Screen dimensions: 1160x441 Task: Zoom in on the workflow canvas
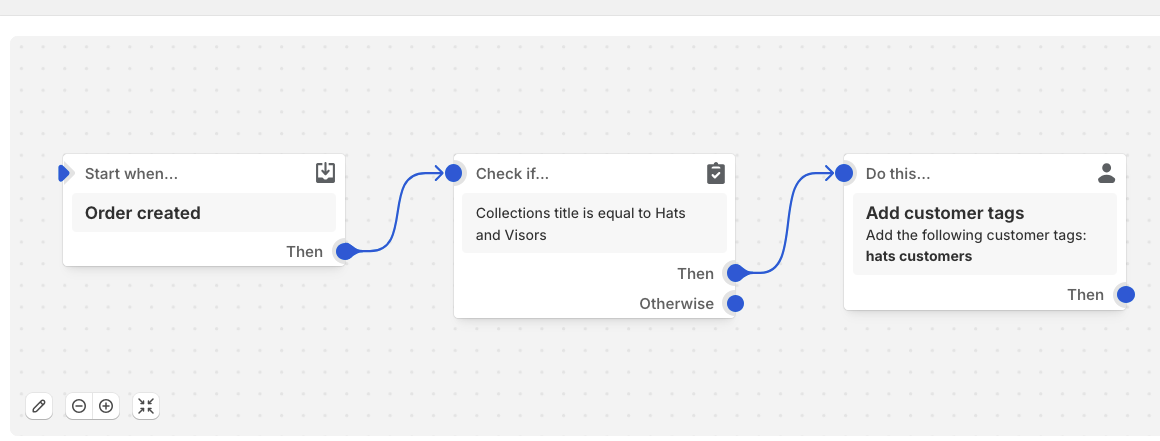click(106, 406)
